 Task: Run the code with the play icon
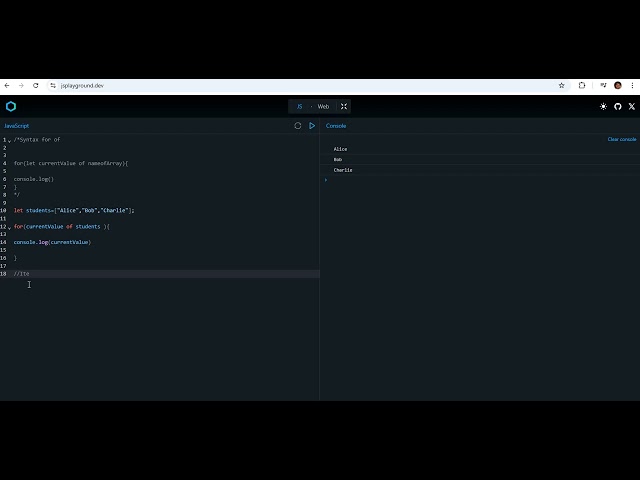pyautogui.click(x=312, y=126)
